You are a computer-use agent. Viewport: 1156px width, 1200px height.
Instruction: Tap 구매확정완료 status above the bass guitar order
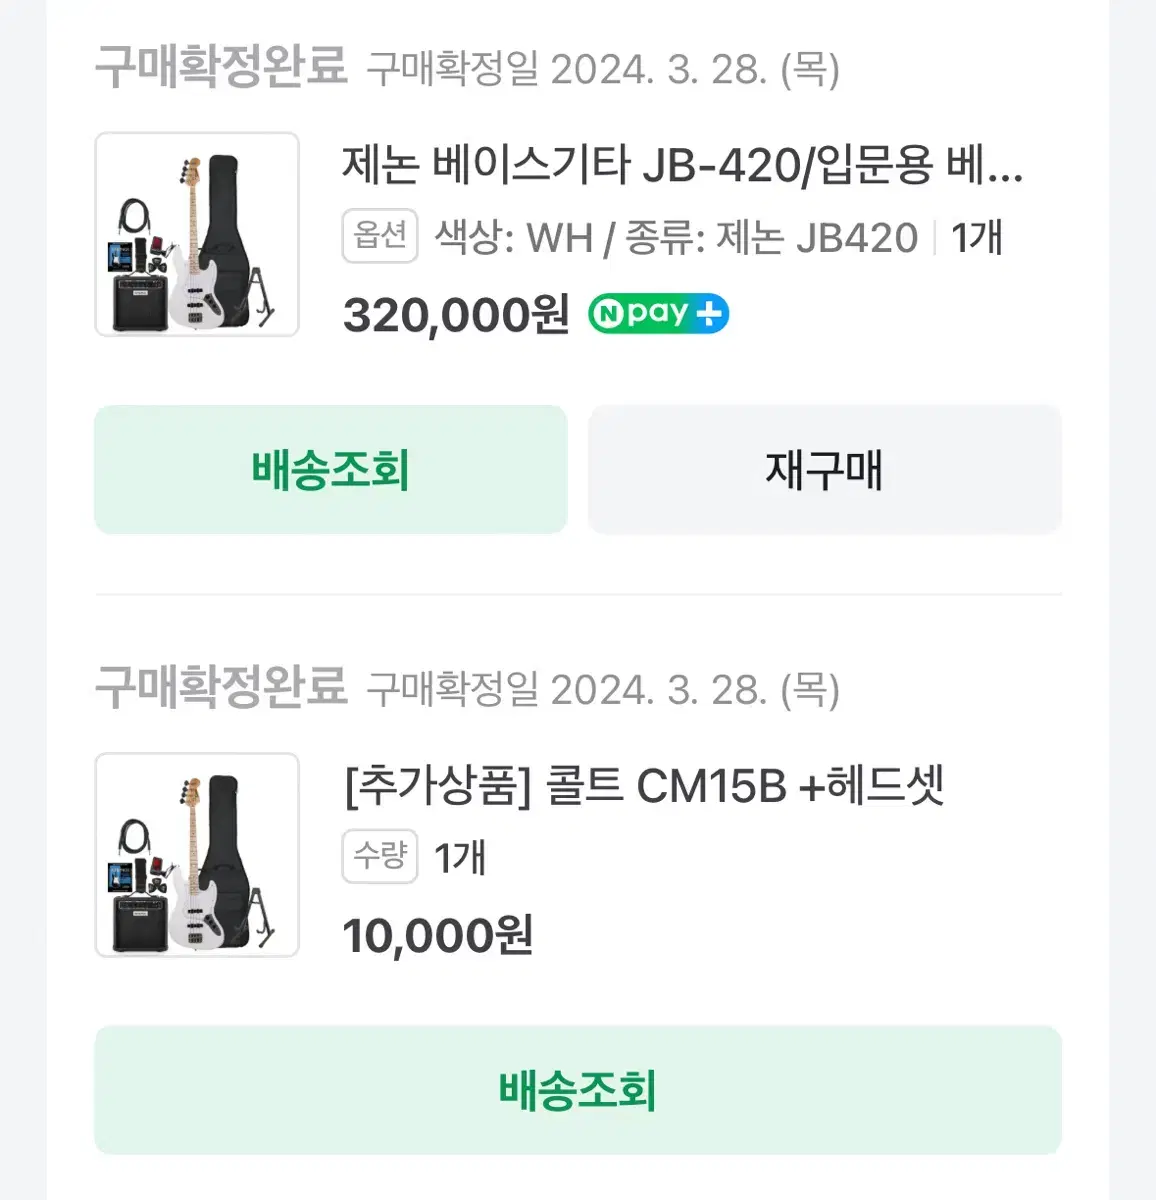click(x=221, y=67)
